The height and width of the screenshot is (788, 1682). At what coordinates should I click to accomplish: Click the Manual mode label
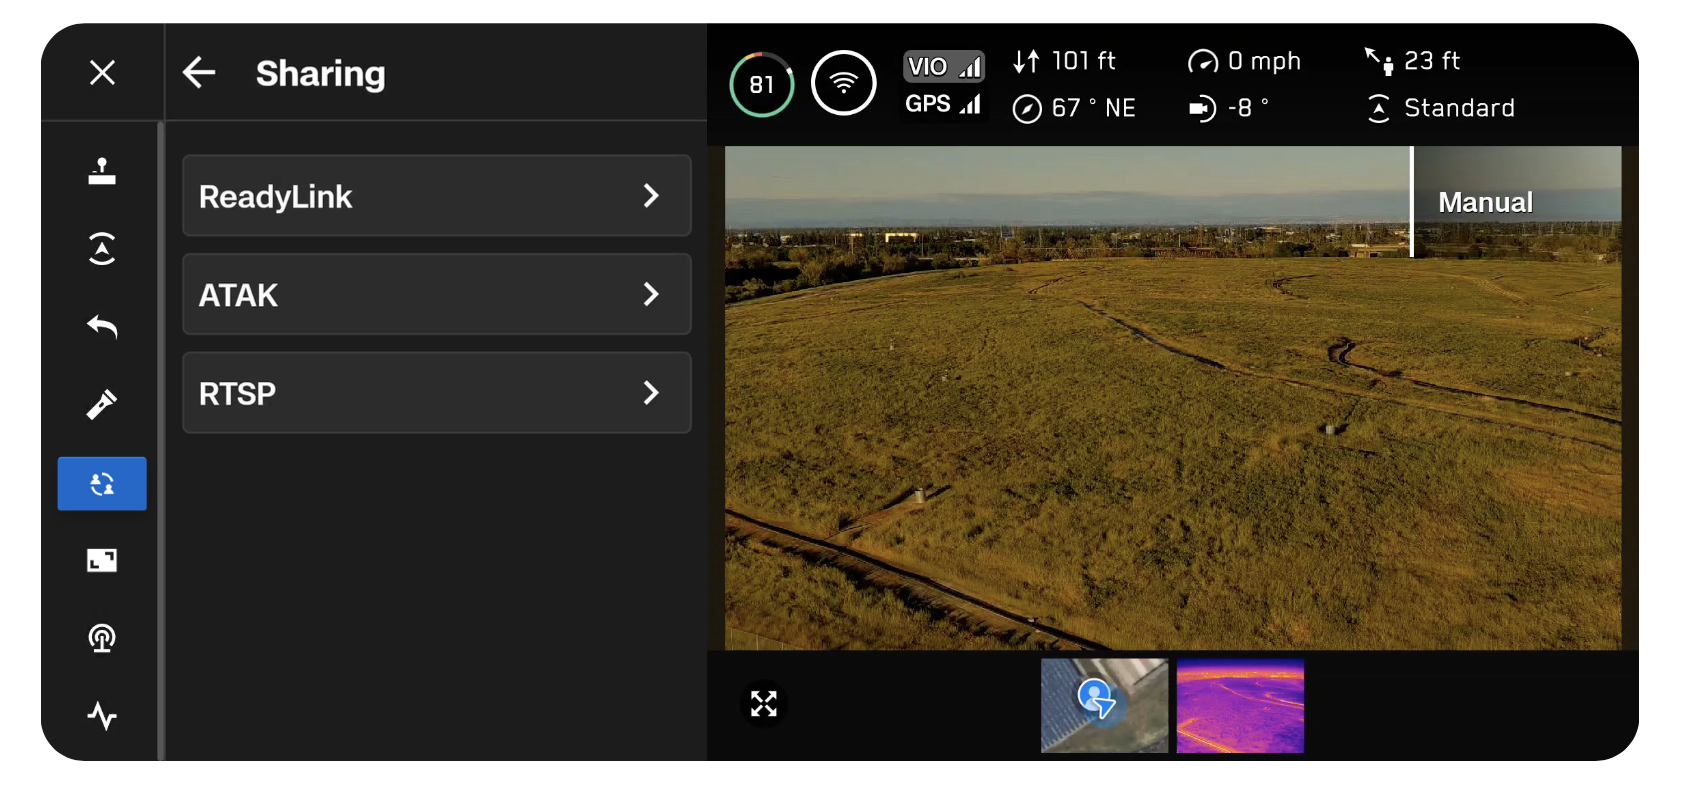1485,203
